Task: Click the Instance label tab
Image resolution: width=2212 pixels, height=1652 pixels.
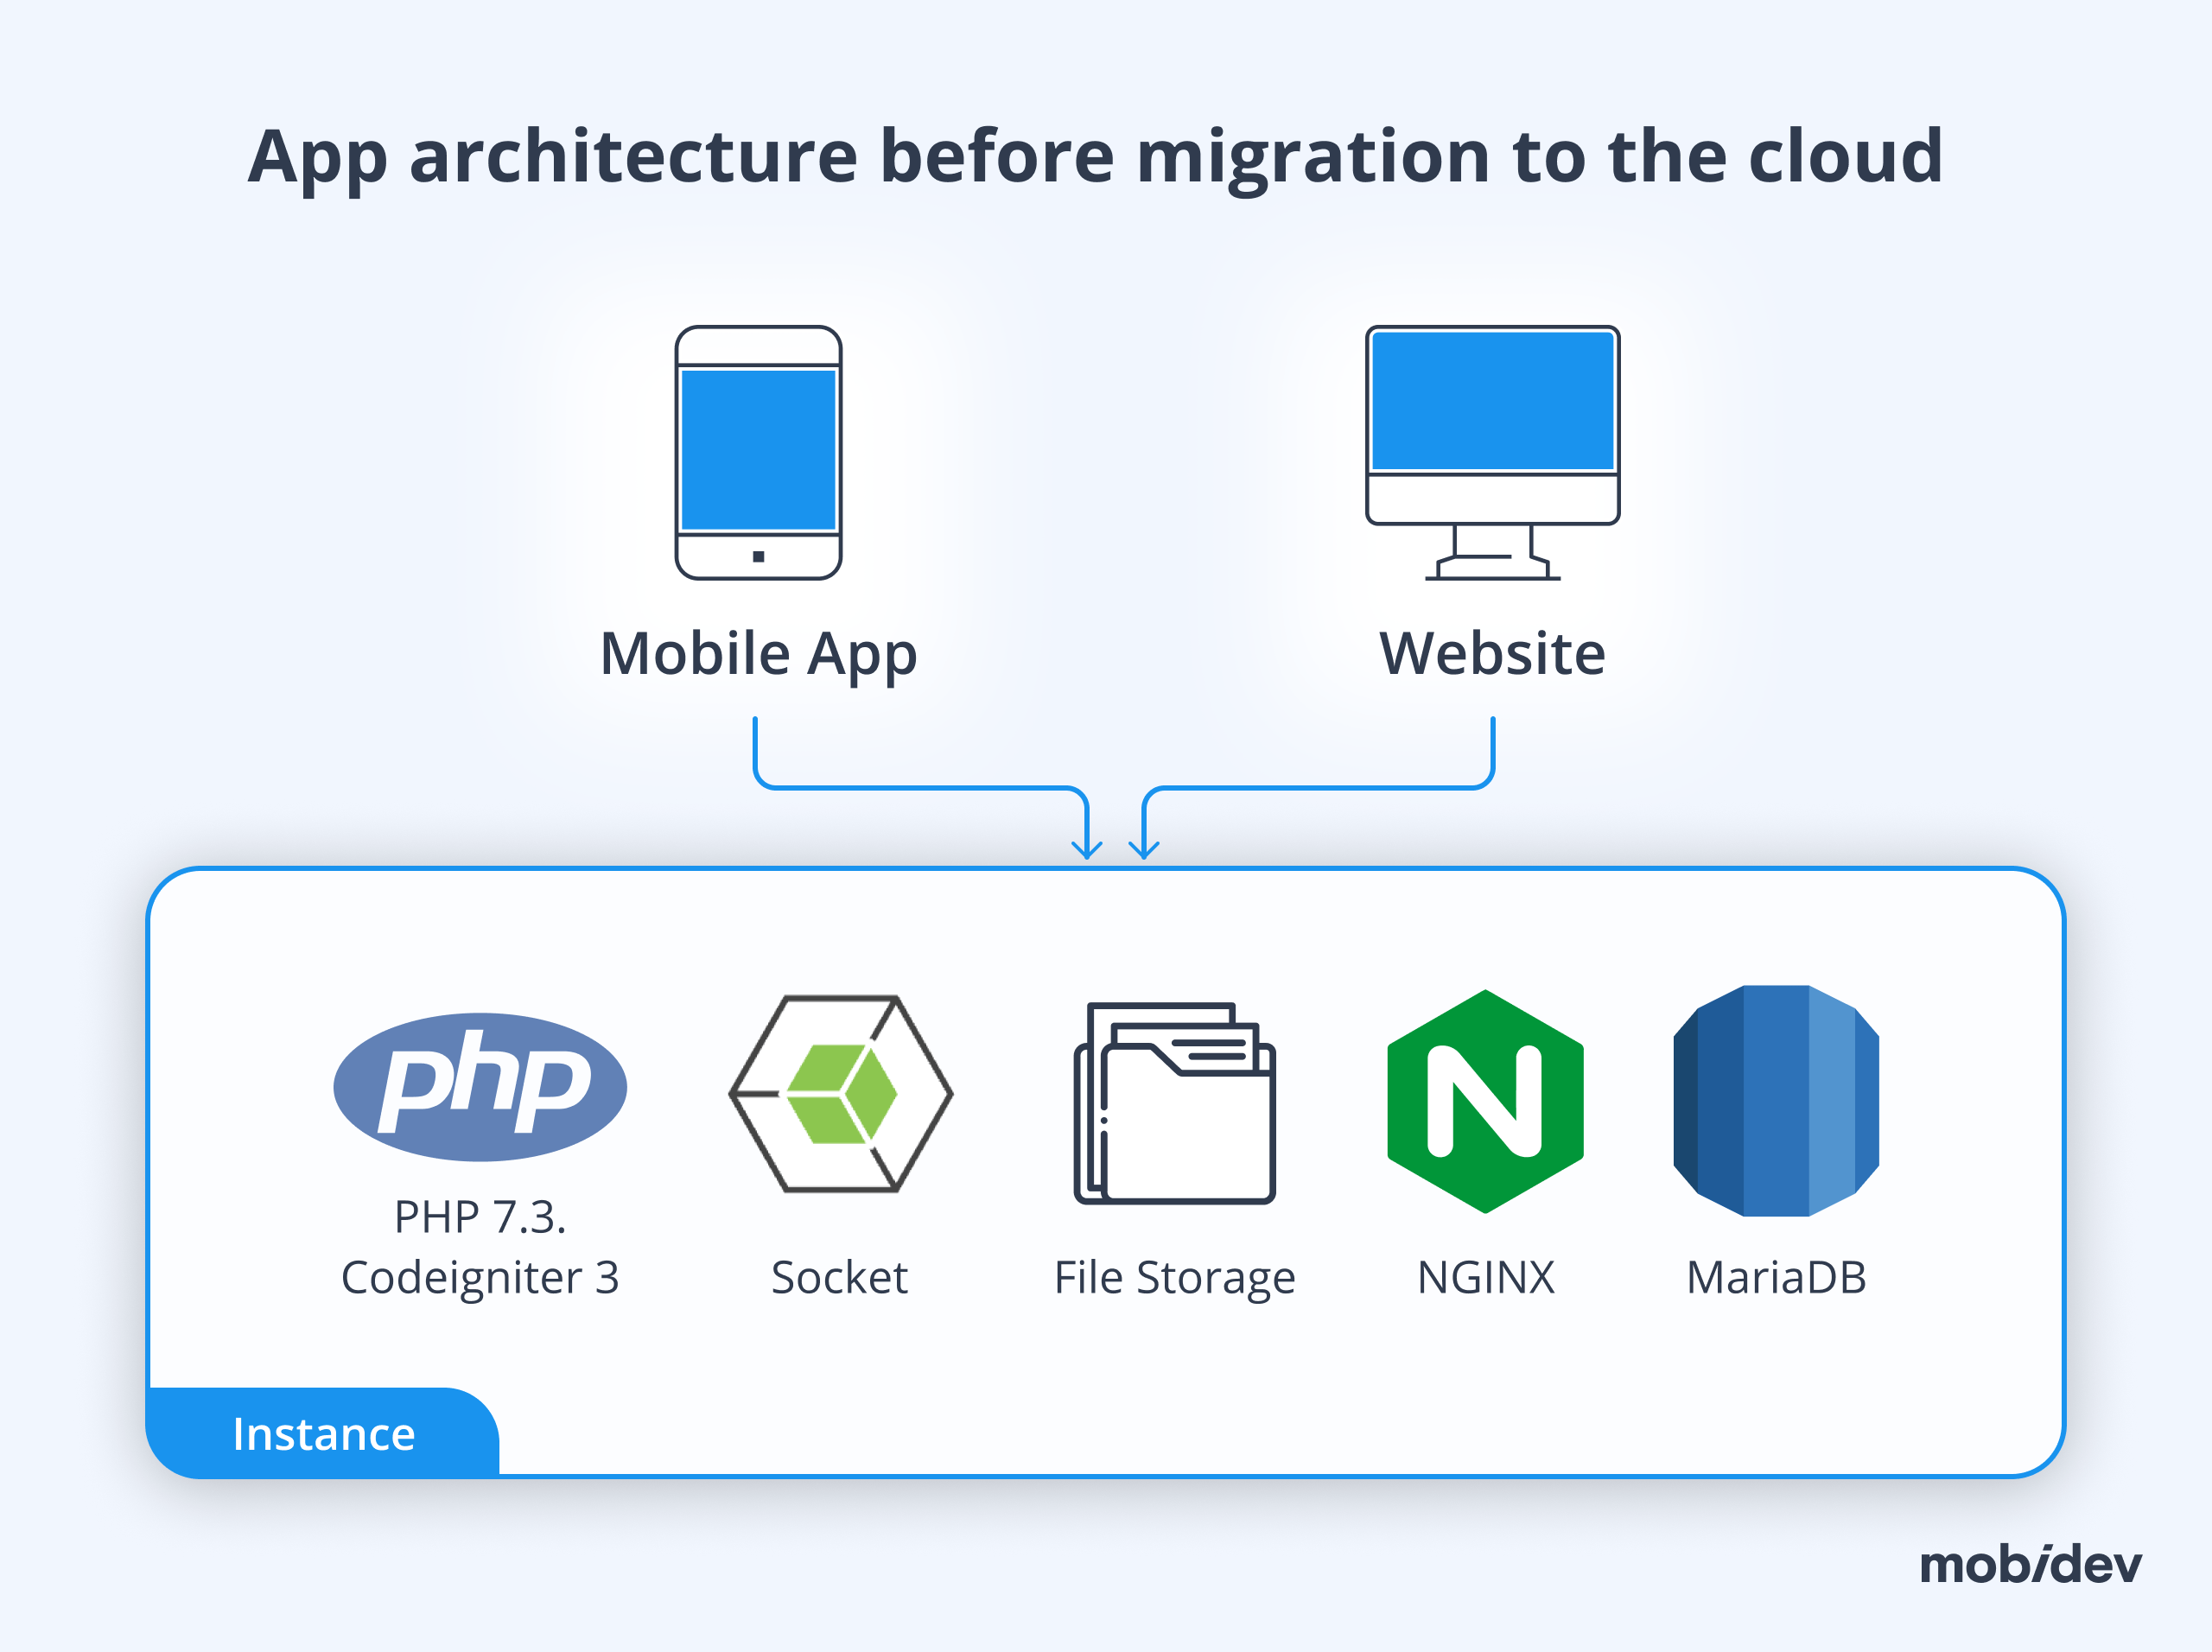Action: 323,1433
